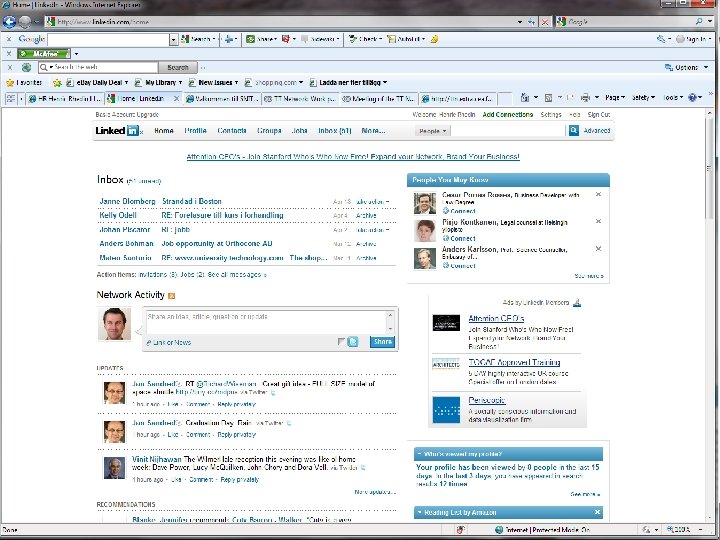Click the IE Home toolbar icon
Screen dimensions: 720x540
[x=525, y=97]
